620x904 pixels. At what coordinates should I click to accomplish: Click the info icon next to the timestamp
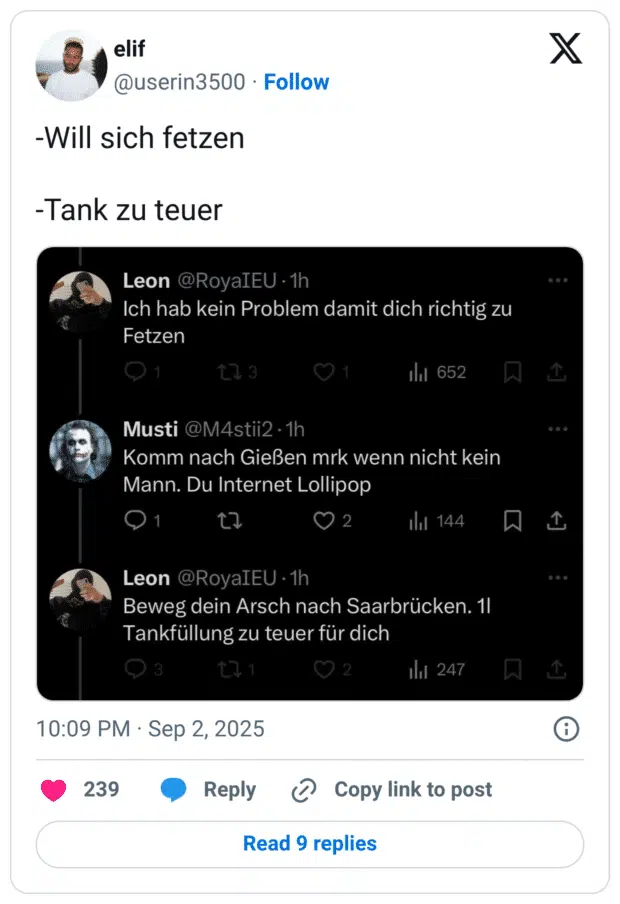(567, 730)
